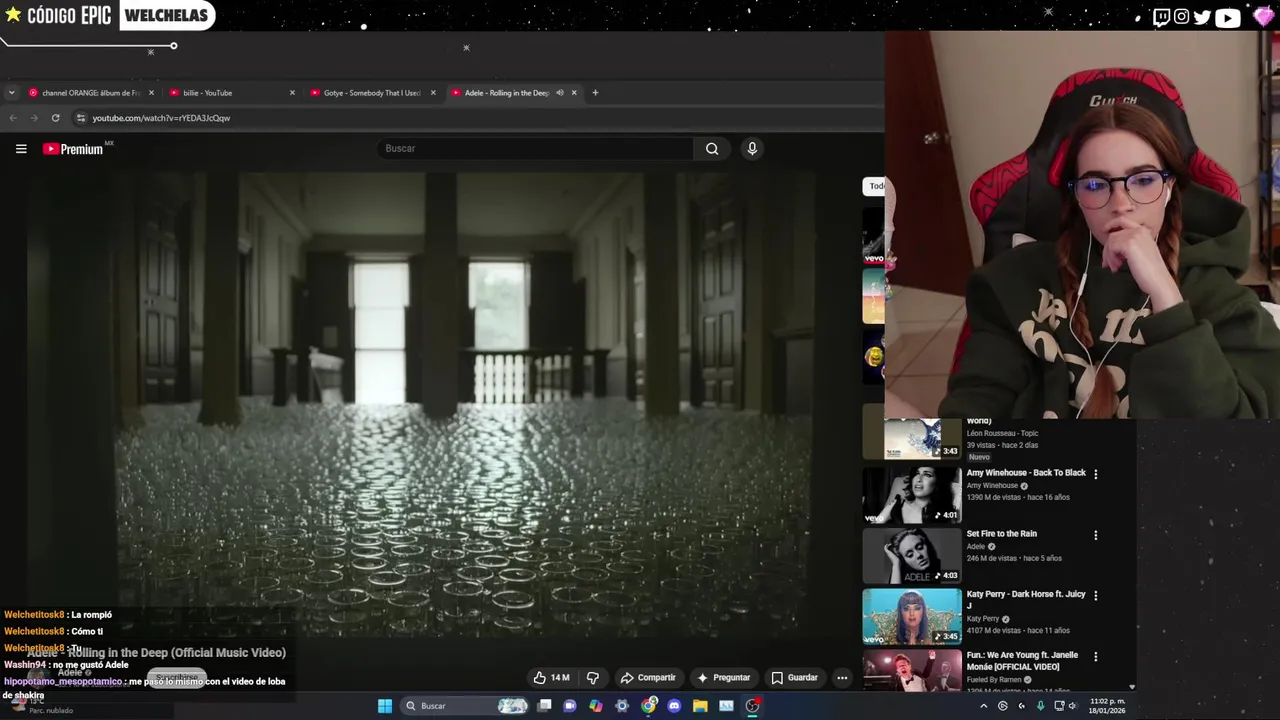The width and height of the screenshot is (1280, 720).
Task: Open the Preguntar AI ask button
Action: pyautogui.click(x=723, y=678)
